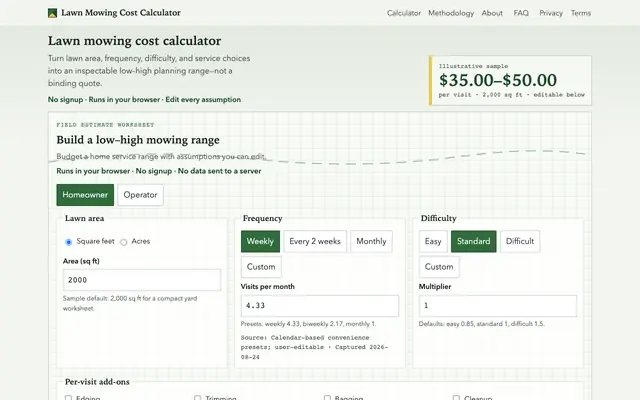640x400 pixels.
Task: Select the Homeowner mode tab
Action: click(x=85, y=195)
